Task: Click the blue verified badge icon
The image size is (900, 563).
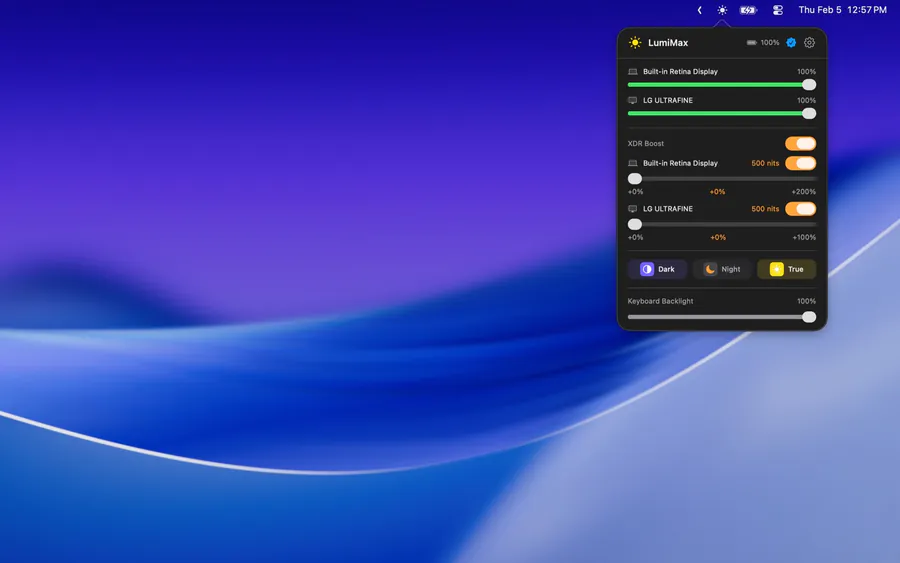Action: point(791,42)
